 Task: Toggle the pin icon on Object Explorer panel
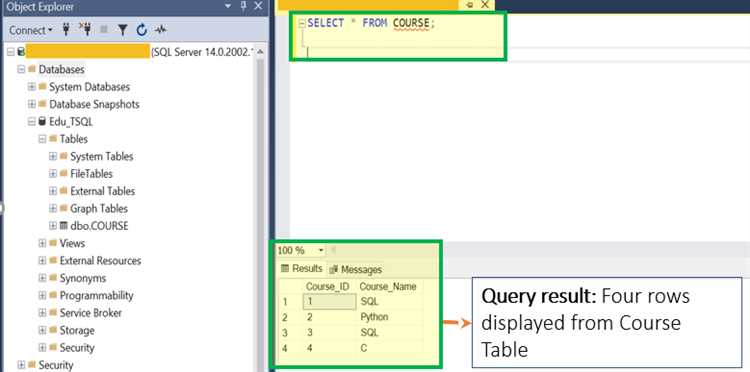coord(243,6)
